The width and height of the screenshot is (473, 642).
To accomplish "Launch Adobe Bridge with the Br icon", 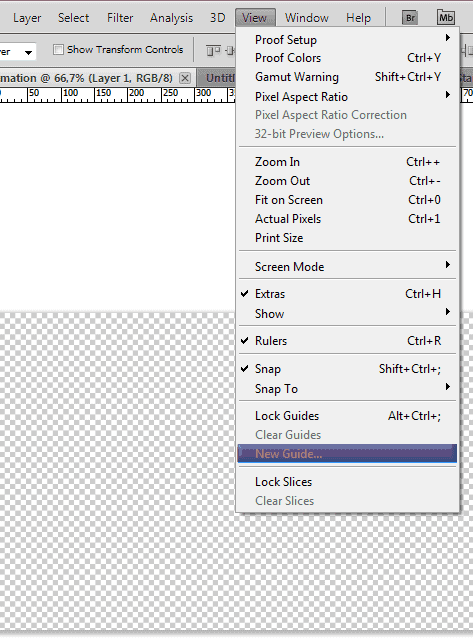I will point(410,18).
